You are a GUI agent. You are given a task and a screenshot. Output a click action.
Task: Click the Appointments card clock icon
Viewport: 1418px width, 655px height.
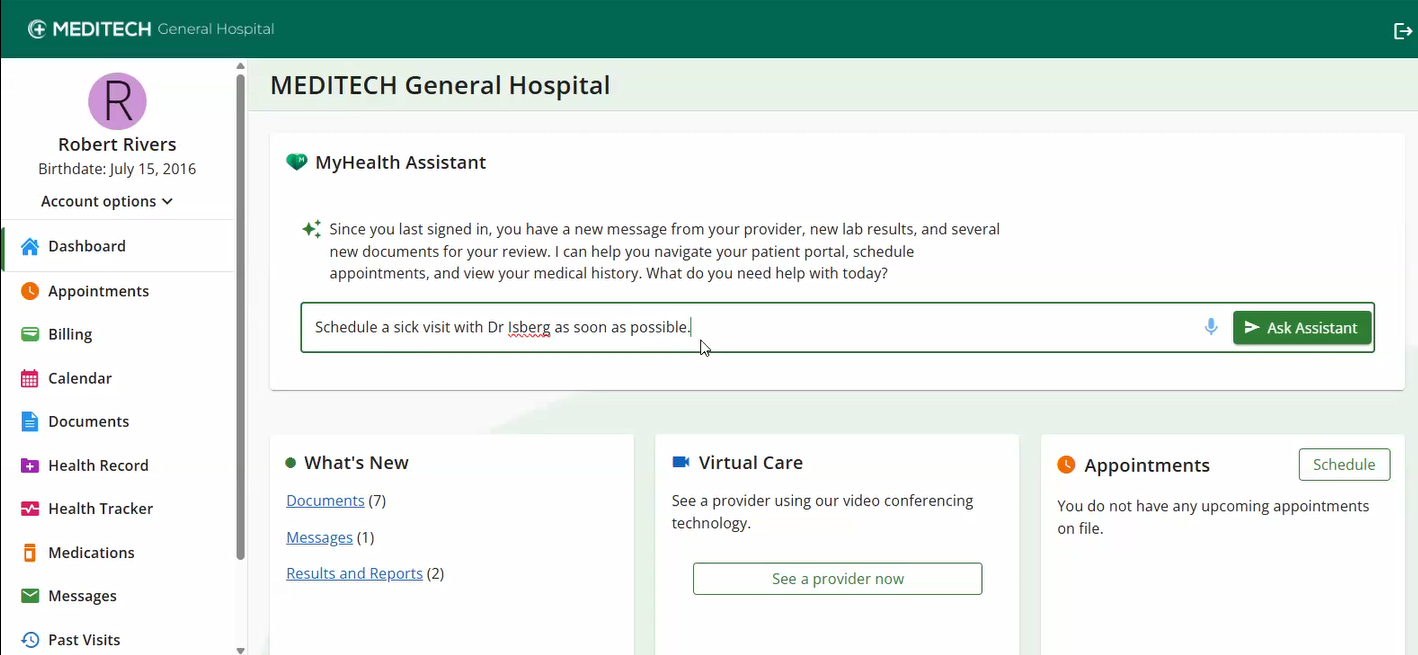[1066, 464]
